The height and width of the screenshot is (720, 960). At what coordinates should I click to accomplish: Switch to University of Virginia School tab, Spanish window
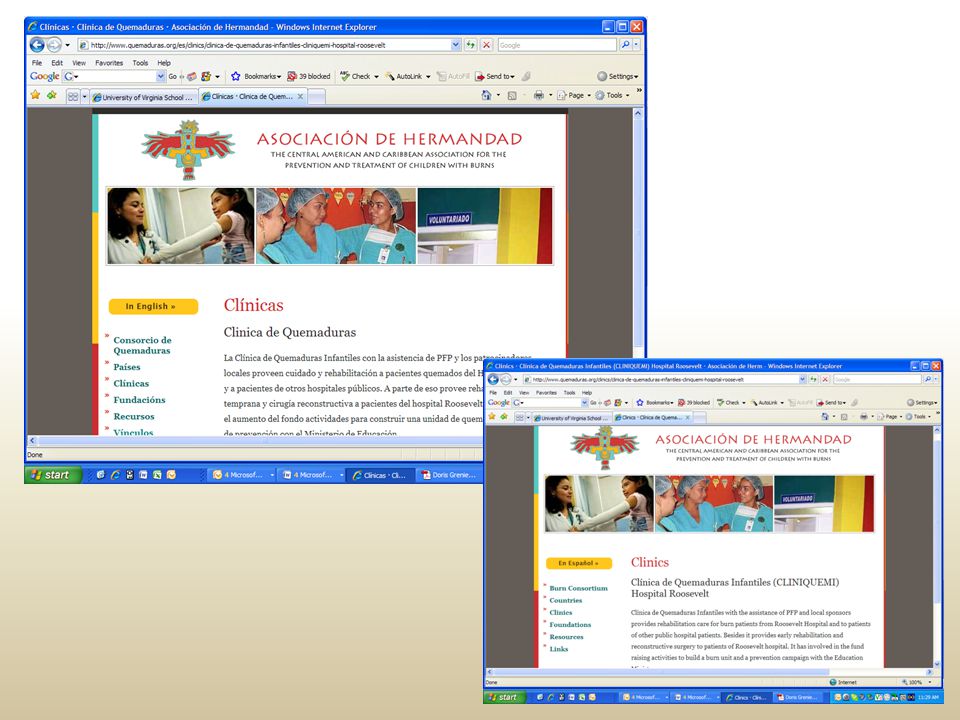click(143, 97)
